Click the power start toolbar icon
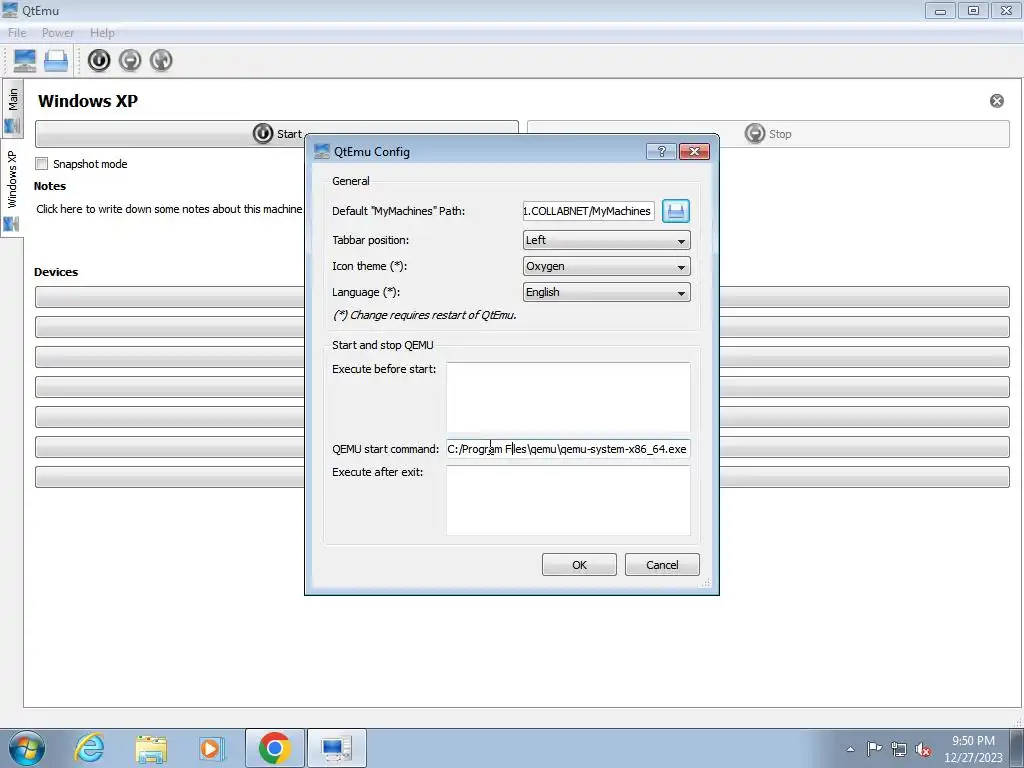Screen dimensions: 1024x768 [x=99, y=61]
